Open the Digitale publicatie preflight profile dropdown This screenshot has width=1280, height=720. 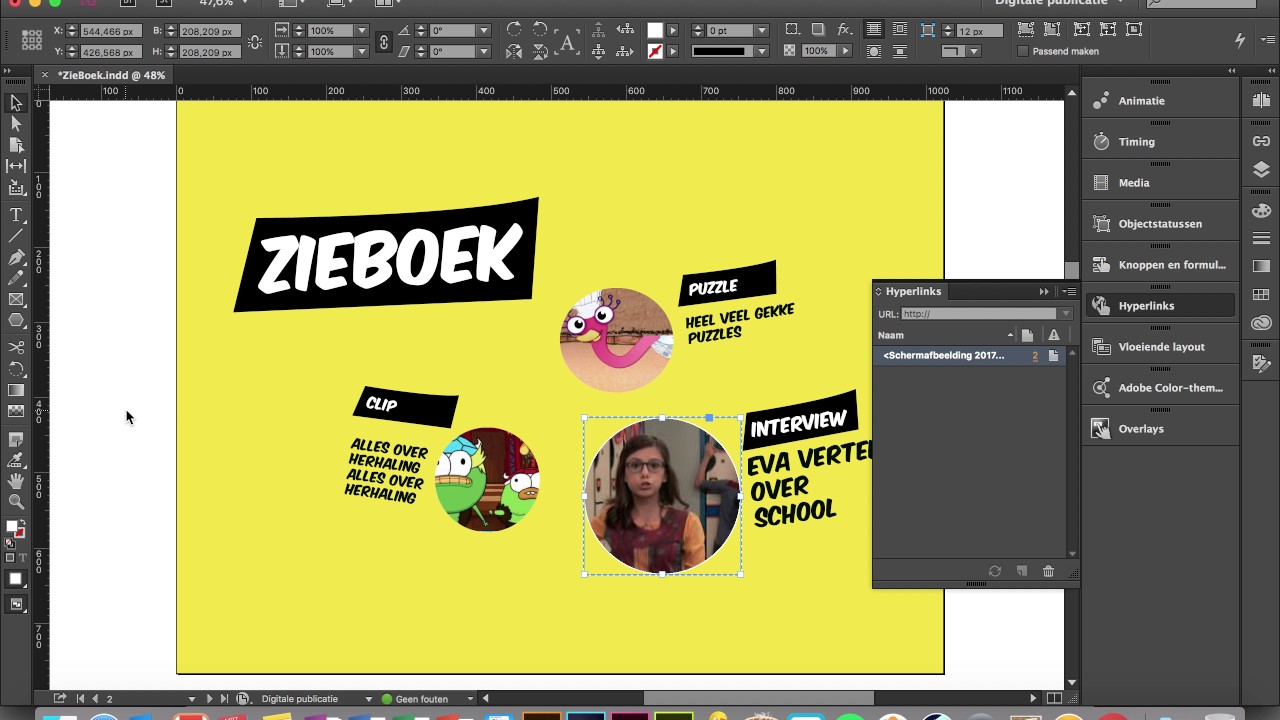click(369, 699)
